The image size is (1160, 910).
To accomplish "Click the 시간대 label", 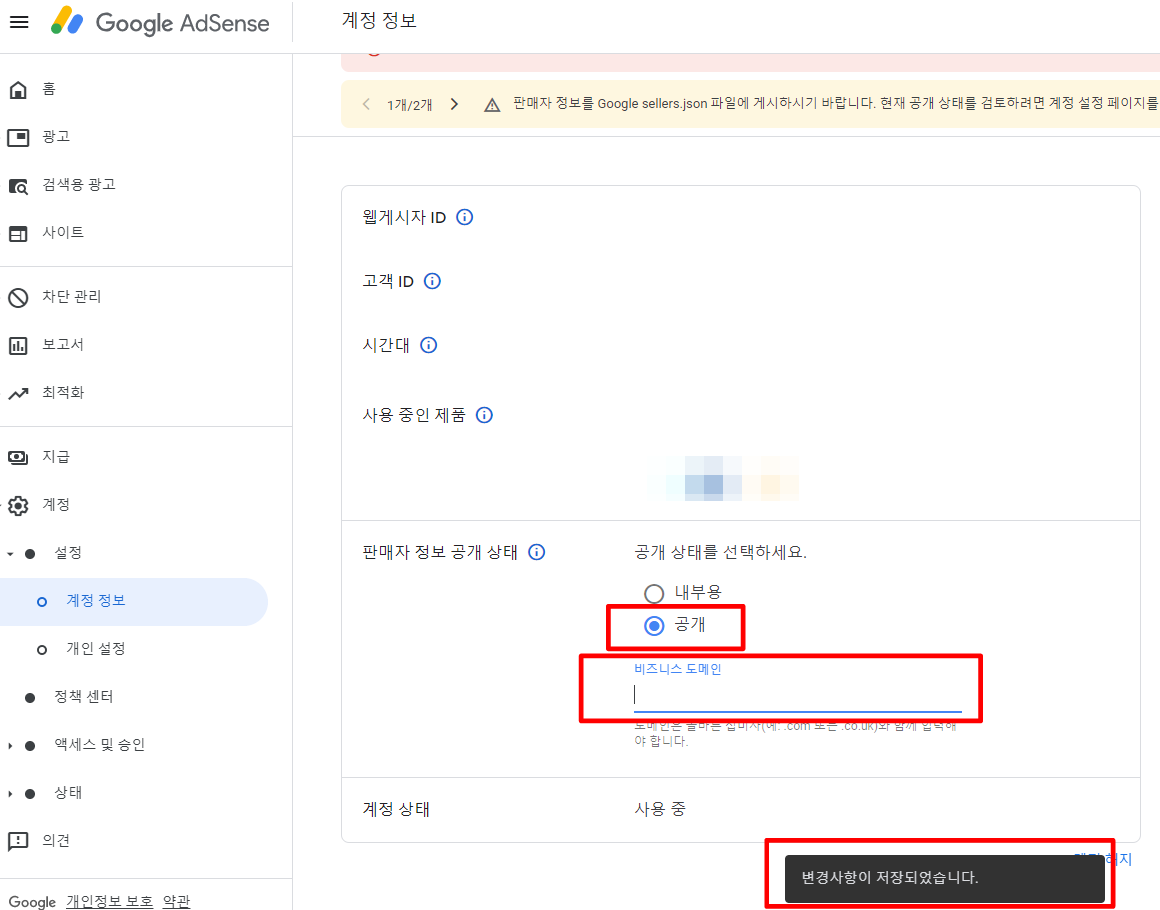I will coord(386,346).
